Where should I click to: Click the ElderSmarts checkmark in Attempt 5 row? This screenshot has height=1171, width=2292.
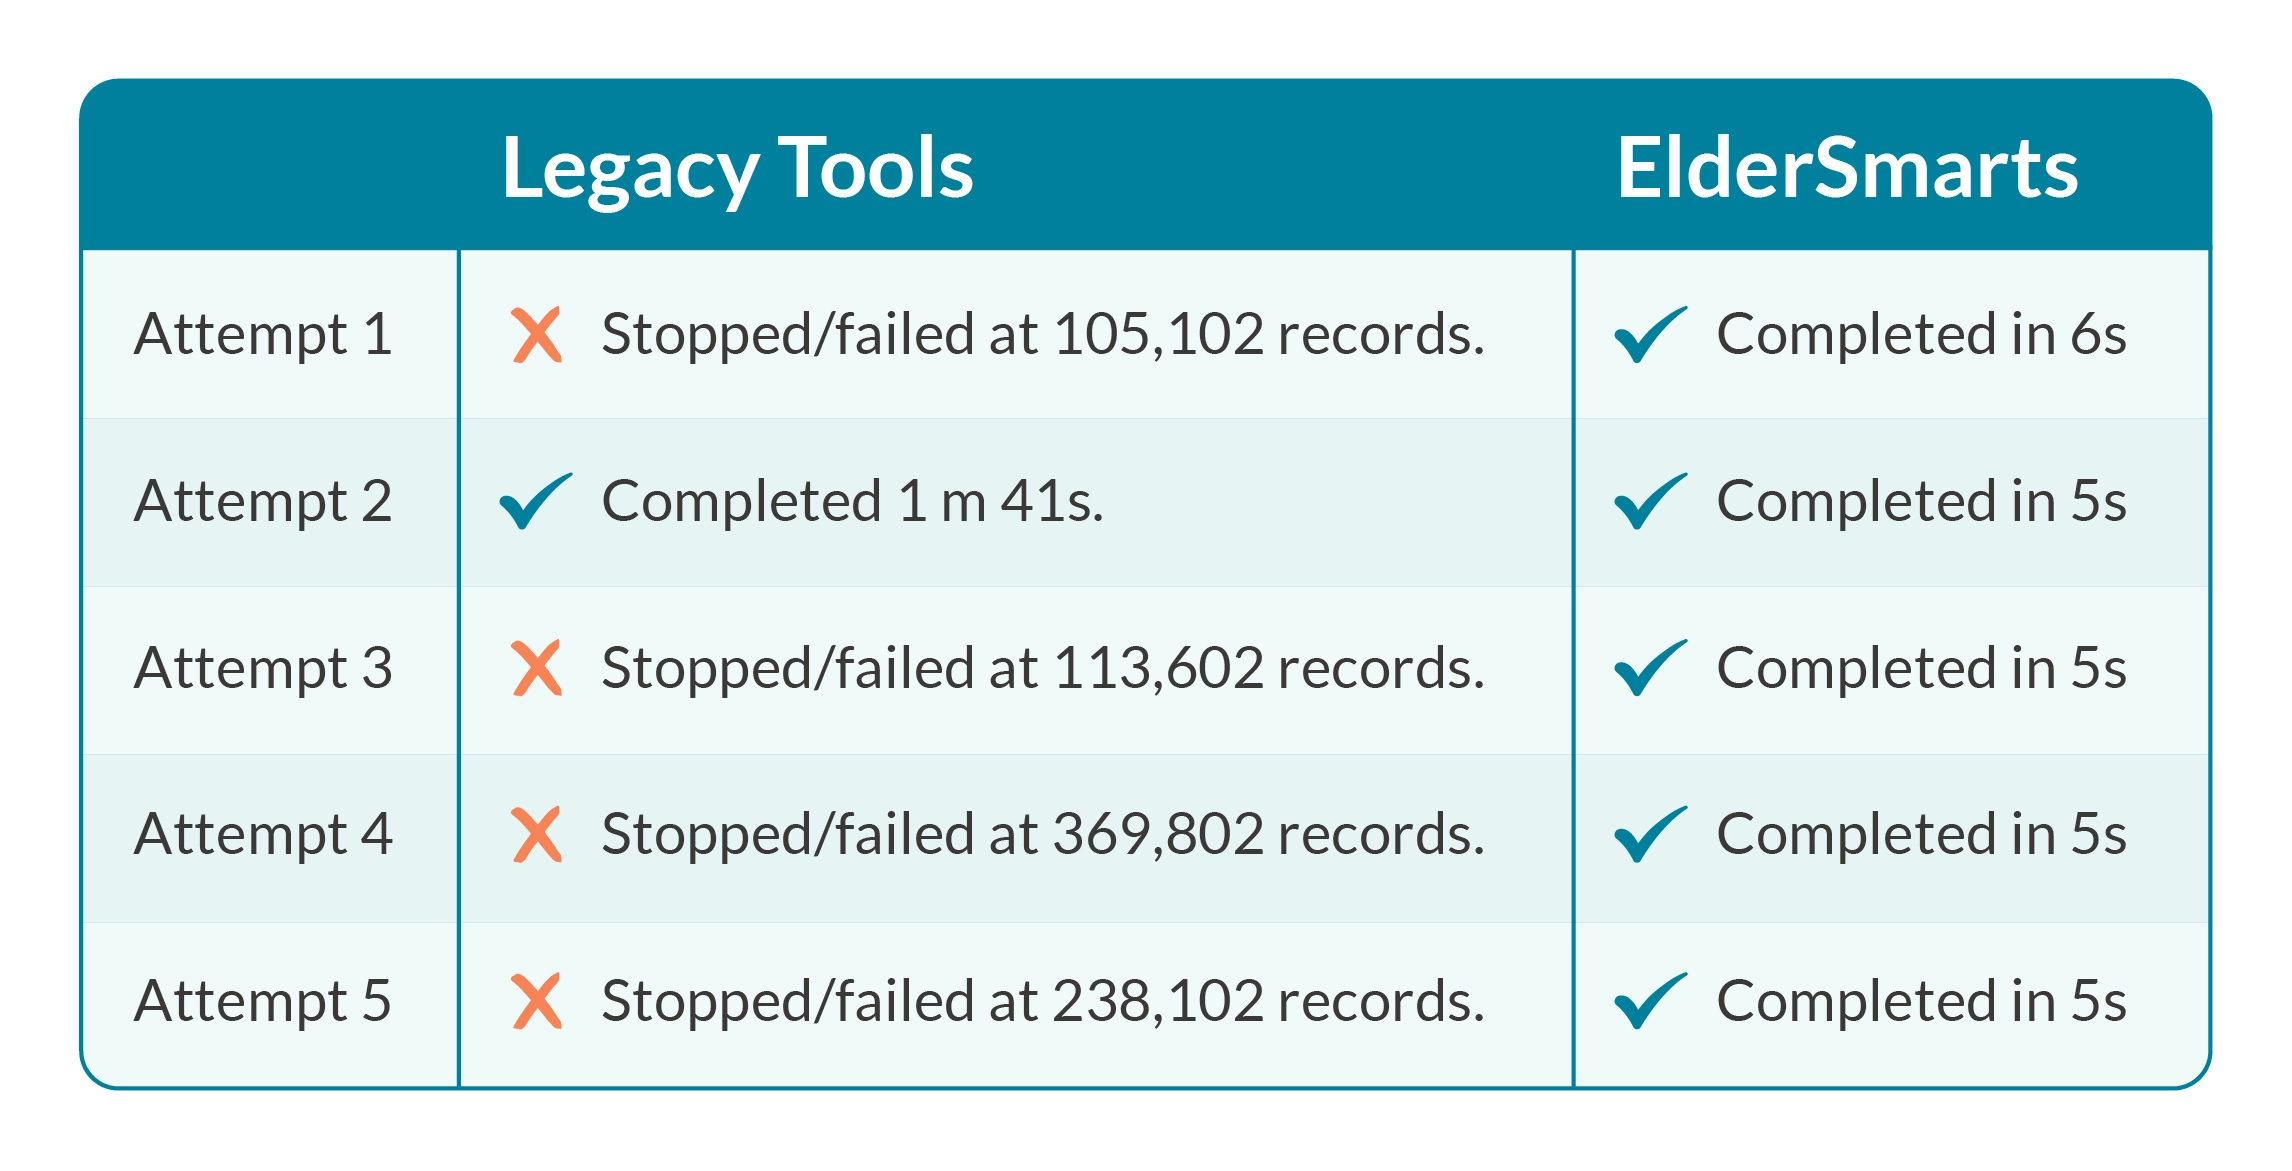[x=1651, y=1000]
